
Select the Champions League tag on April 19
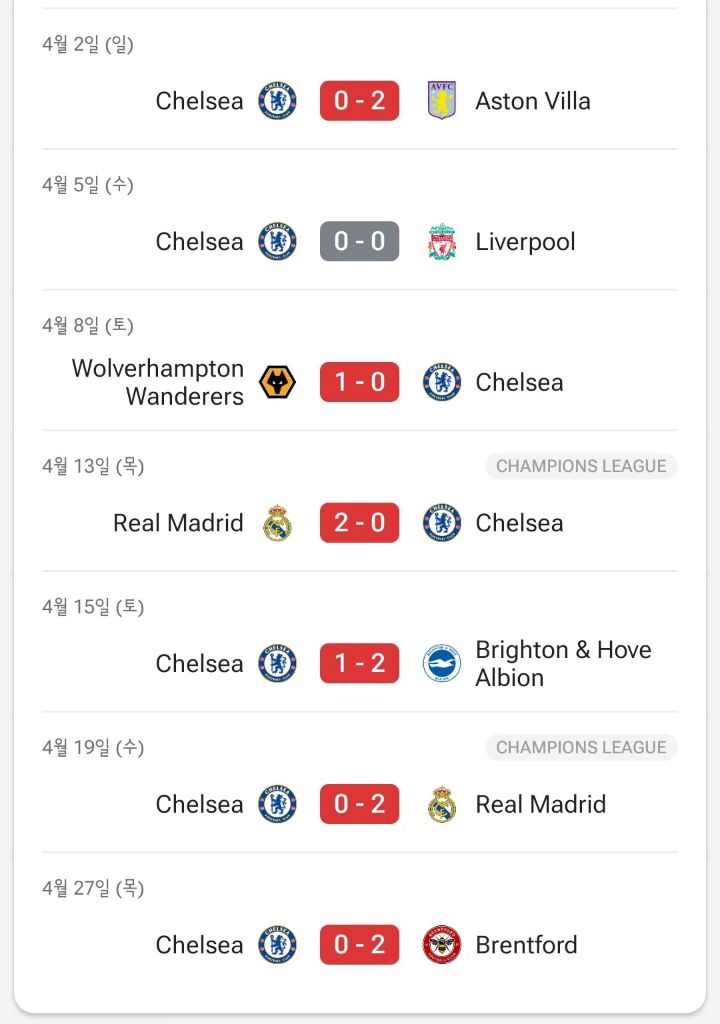click(581, 747)
